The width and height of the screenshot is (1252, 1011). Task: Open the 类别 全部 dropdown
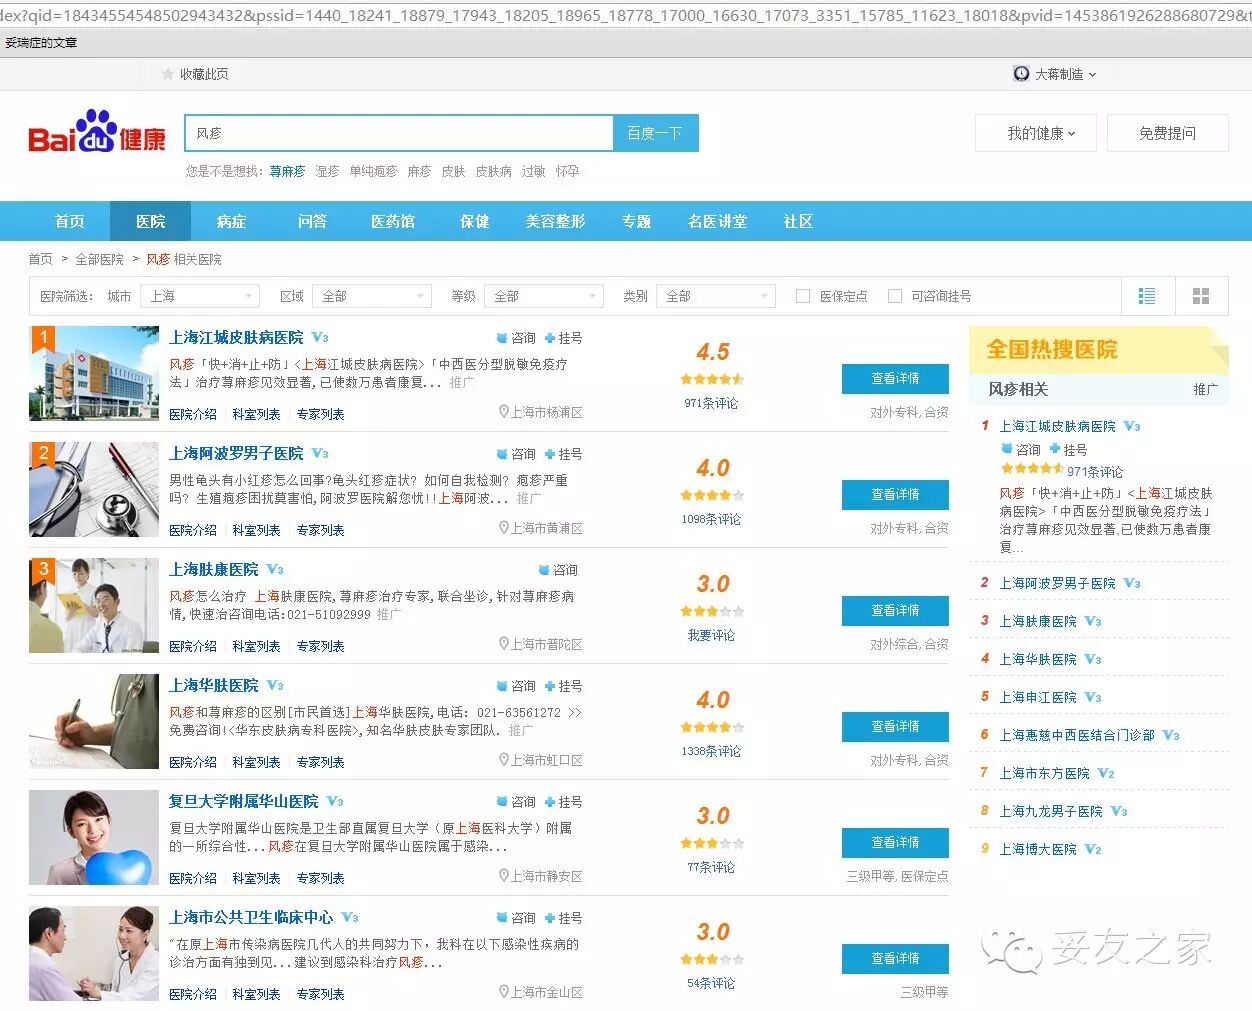pos(716,296)
